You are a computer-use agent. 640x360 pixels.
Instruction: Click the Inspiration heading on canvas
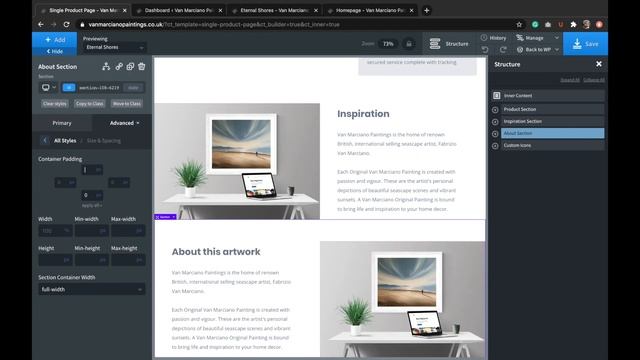(363, 114)
